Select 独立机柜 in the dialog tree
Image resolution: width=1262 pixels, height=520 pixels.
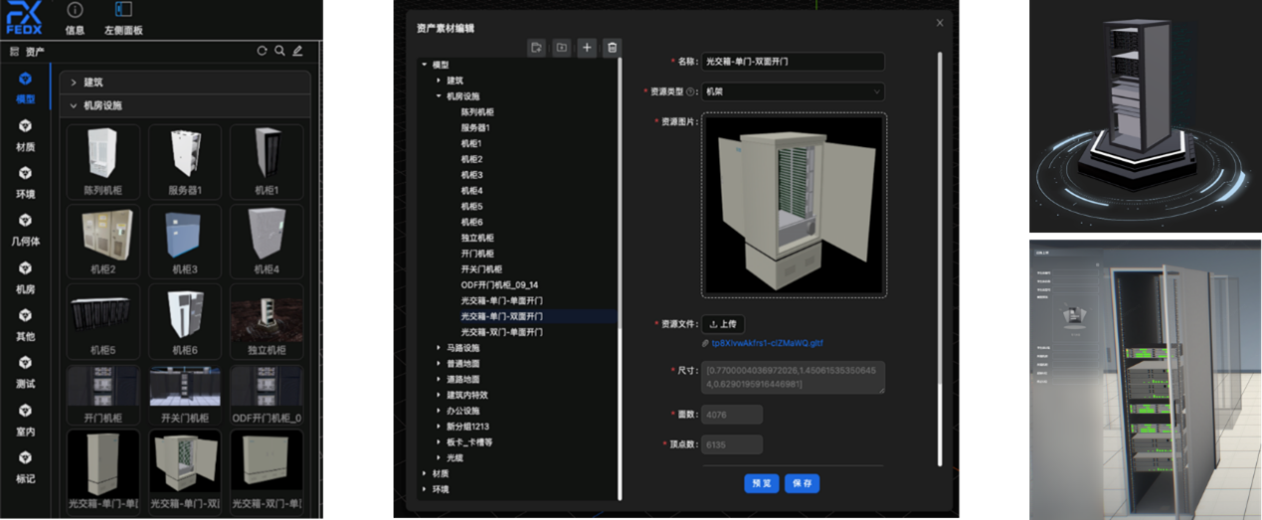click(x=476, y=238)
